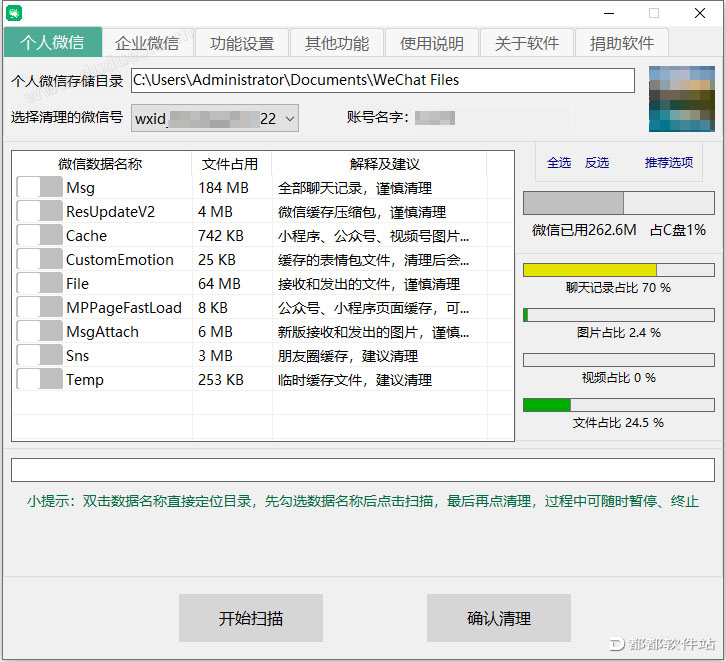The height and width of the screenshot is (662, 726).
Task: Click the 253 KB size cell
Action: [x=221, y=380]
